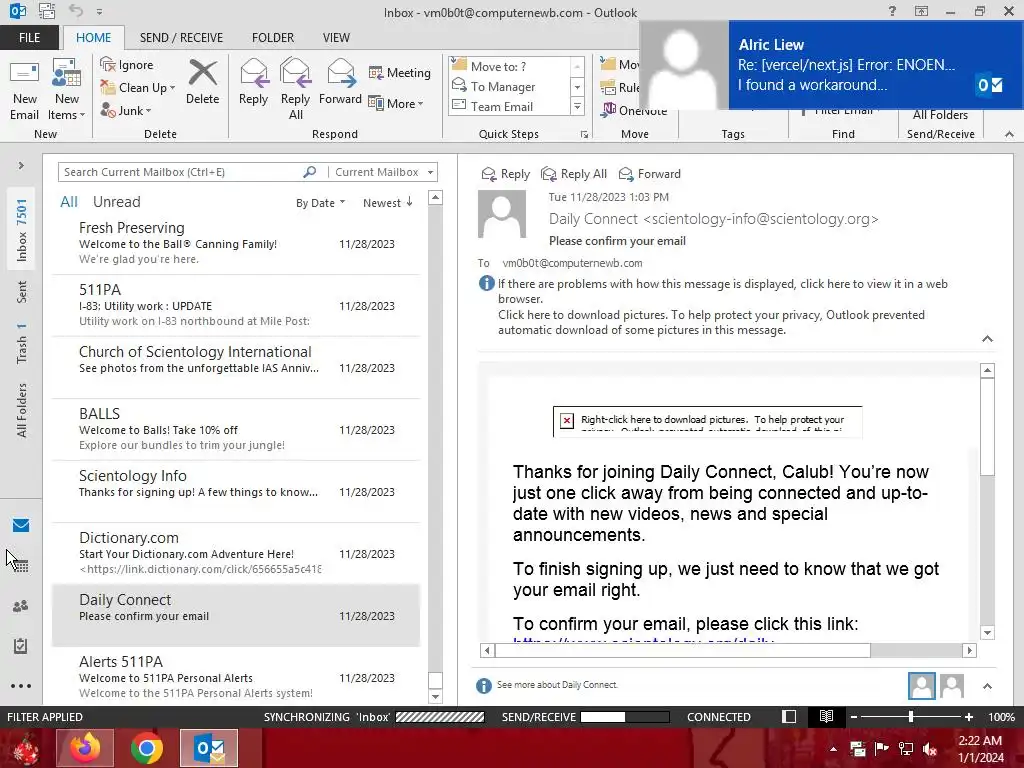Create a New Email
This screenshot has width=1024, height=768.
24,90
